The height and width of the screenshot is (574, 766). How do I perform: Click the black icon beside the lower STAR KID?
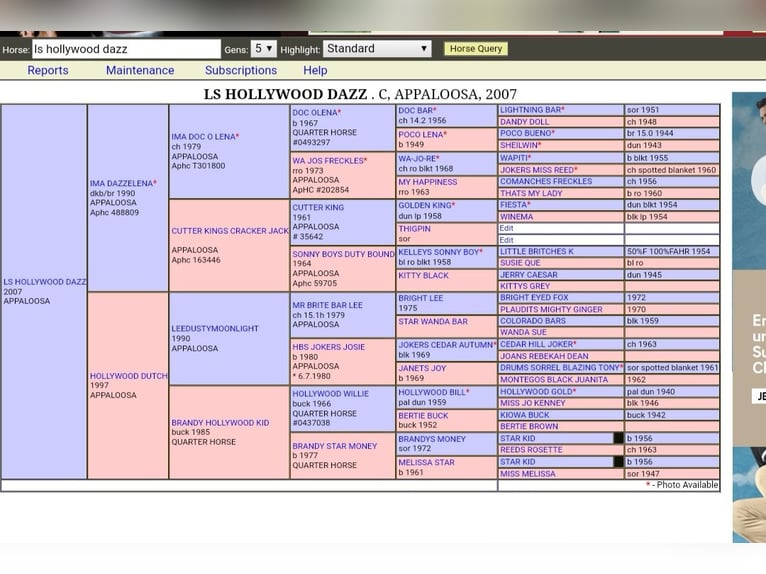(618, 462)
